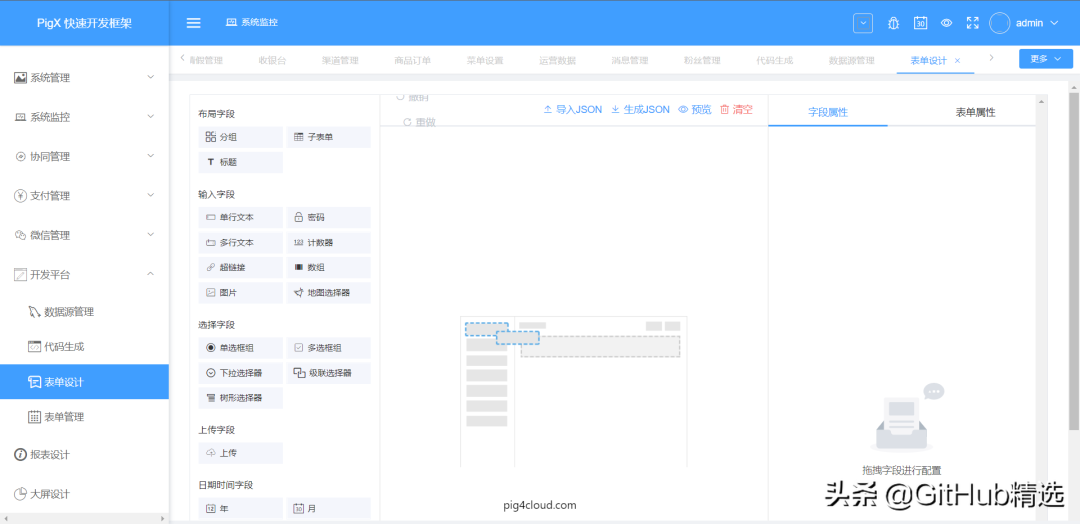The width and height of the screenshot is (1080, 524).
Task: Open 报表设计 in the sidebar
Action: pos(84,455)
